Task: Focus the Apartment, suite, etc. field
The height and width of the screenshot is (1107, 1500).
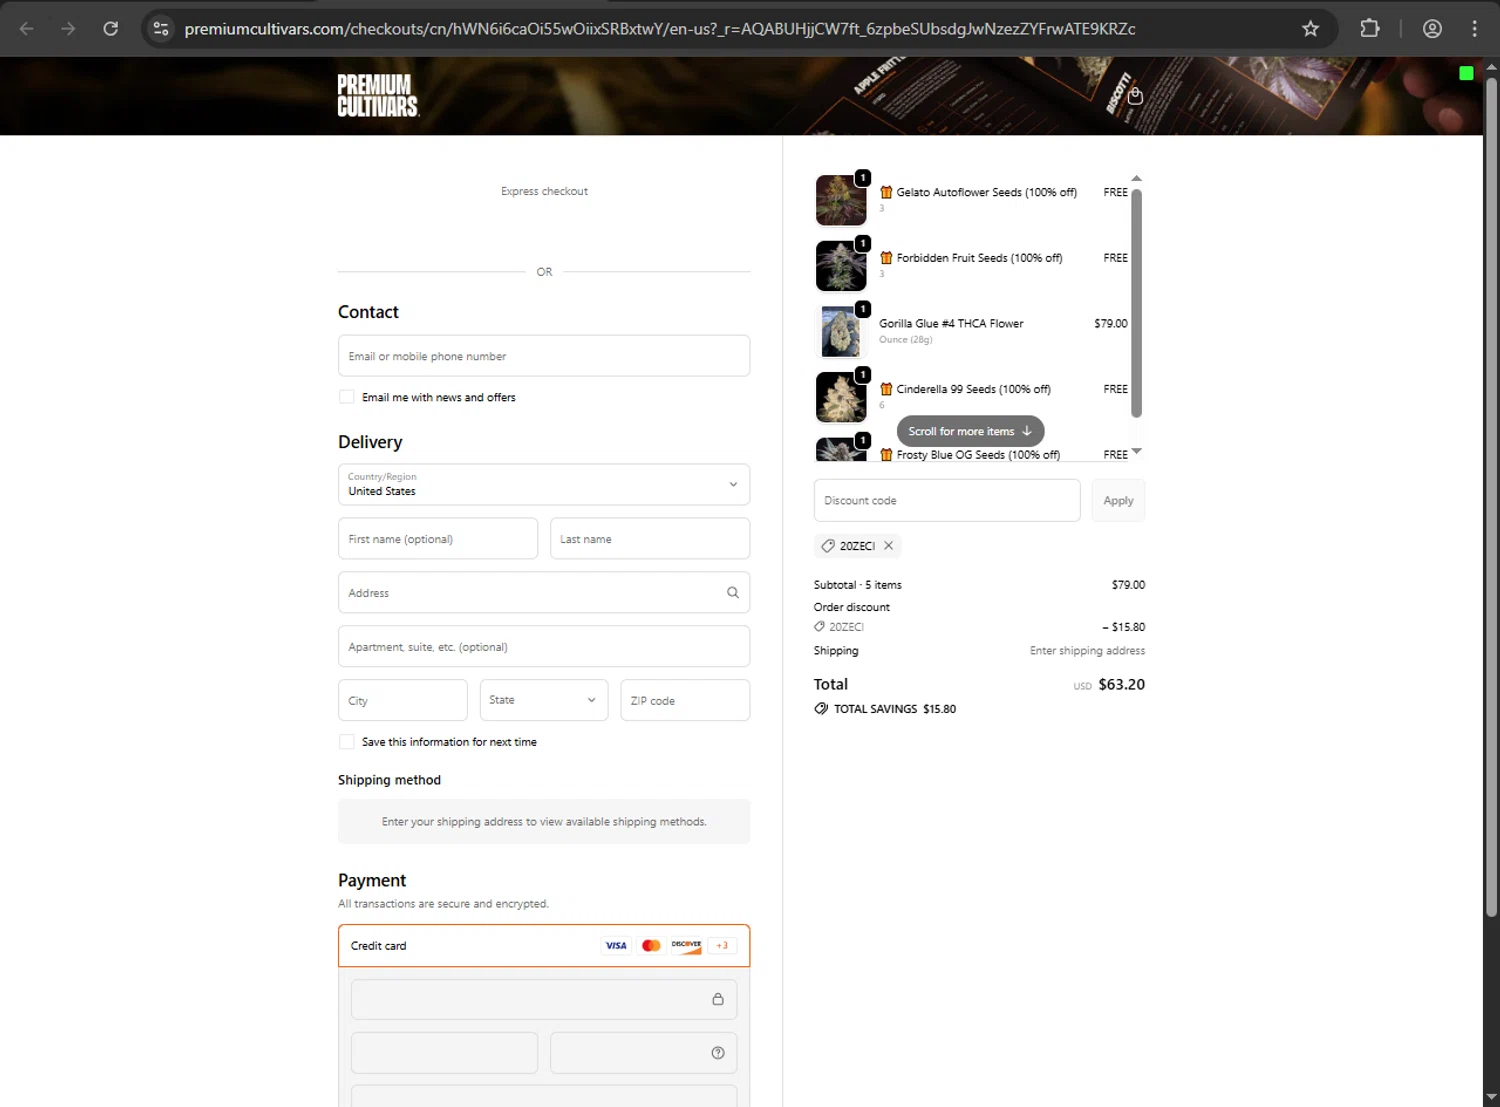Action: point(544,647)
